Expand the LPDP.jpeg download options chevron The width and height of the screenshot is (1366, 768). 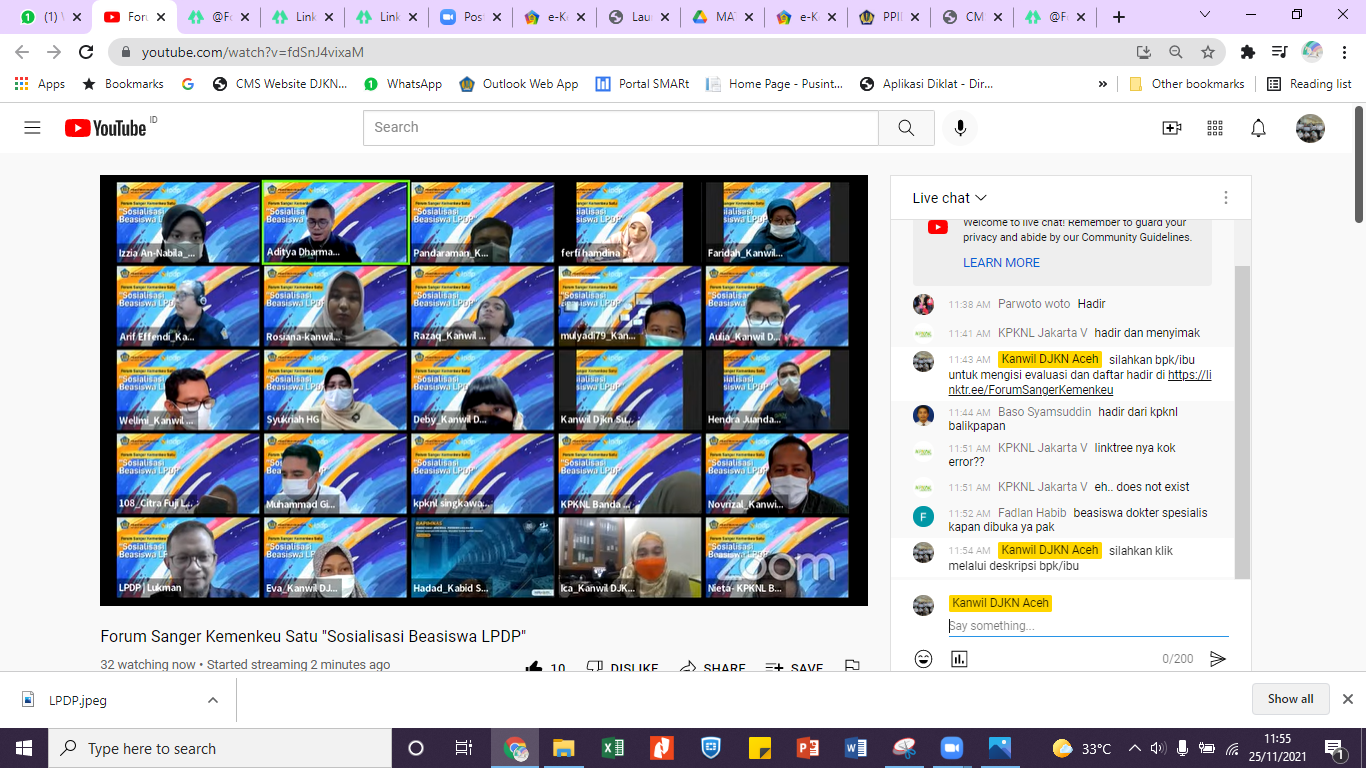click(x=213, y=700)
